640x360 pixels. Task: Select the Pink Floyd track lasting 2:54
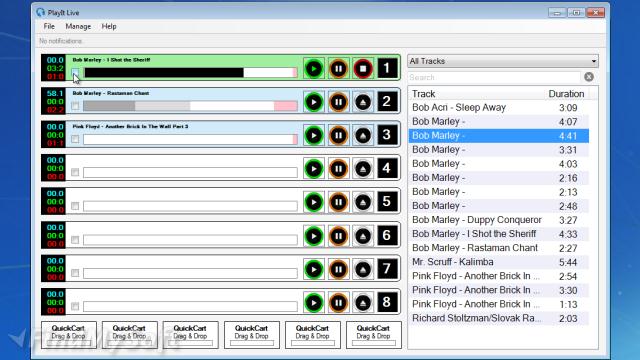pos(499,276)
